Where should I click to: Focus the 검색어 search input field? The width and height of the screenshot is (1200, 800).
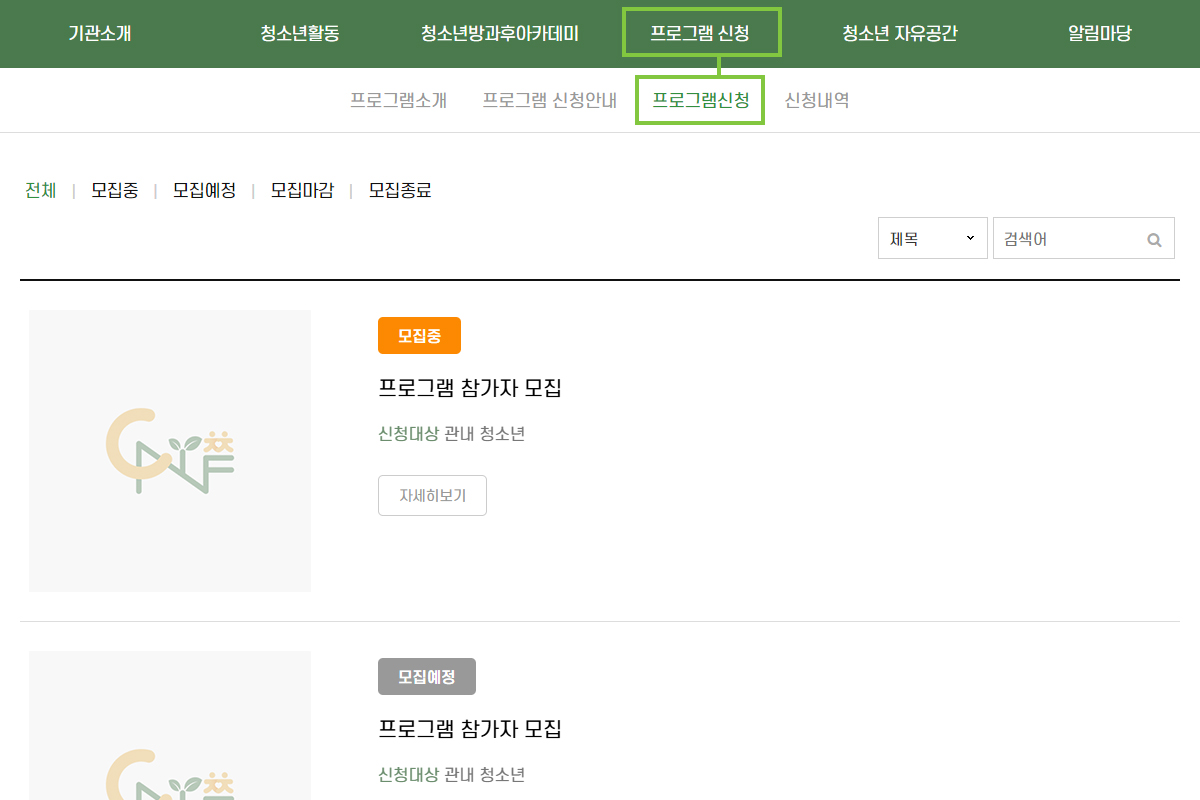pos(1084,238)
